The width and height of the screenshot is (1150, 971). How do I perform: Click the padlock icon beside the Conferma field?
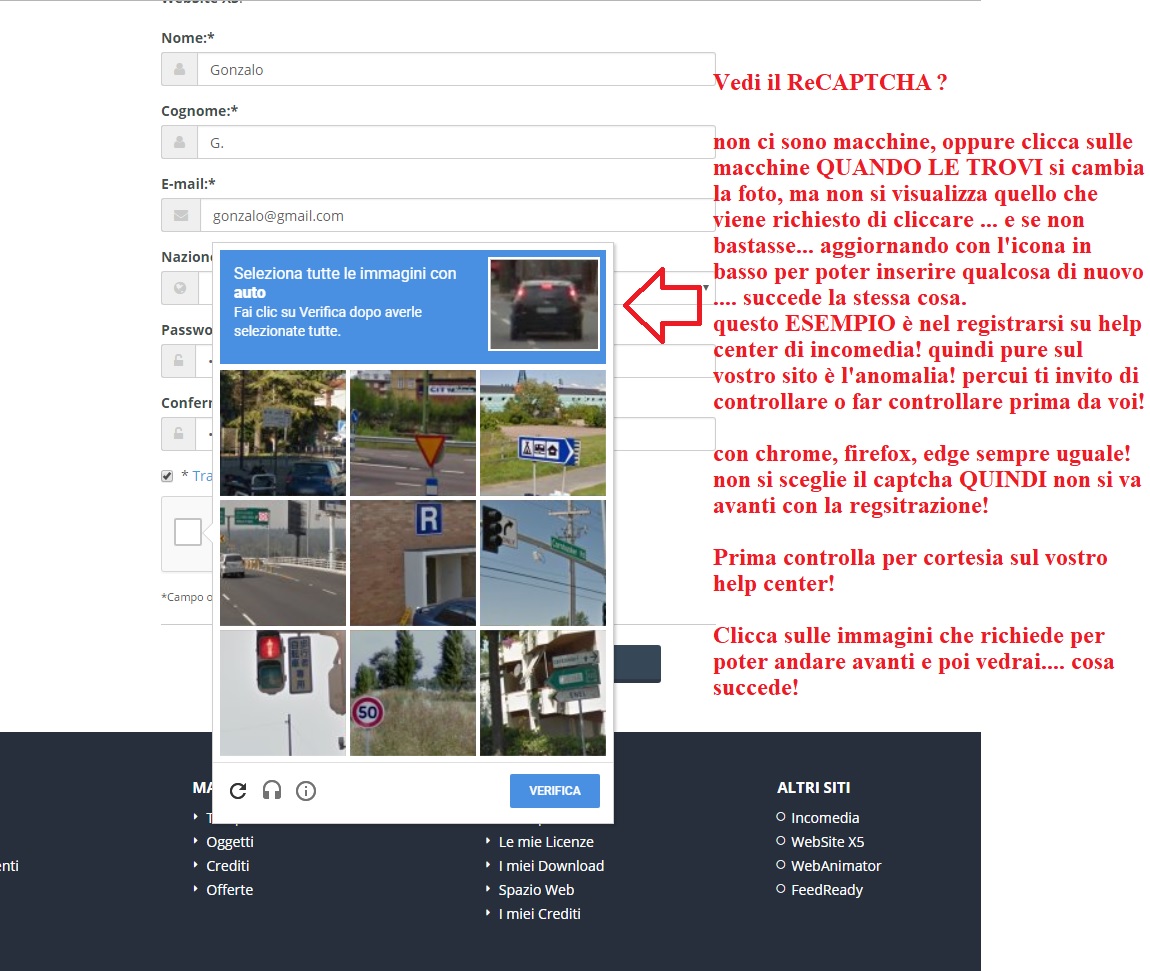(x=178, y=433)
